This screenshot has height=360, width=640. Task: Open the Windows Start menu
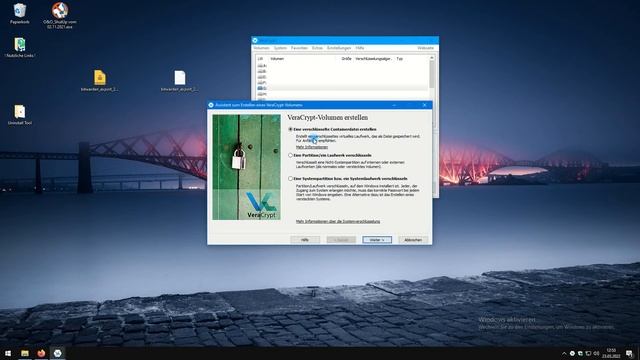[8, 353]
